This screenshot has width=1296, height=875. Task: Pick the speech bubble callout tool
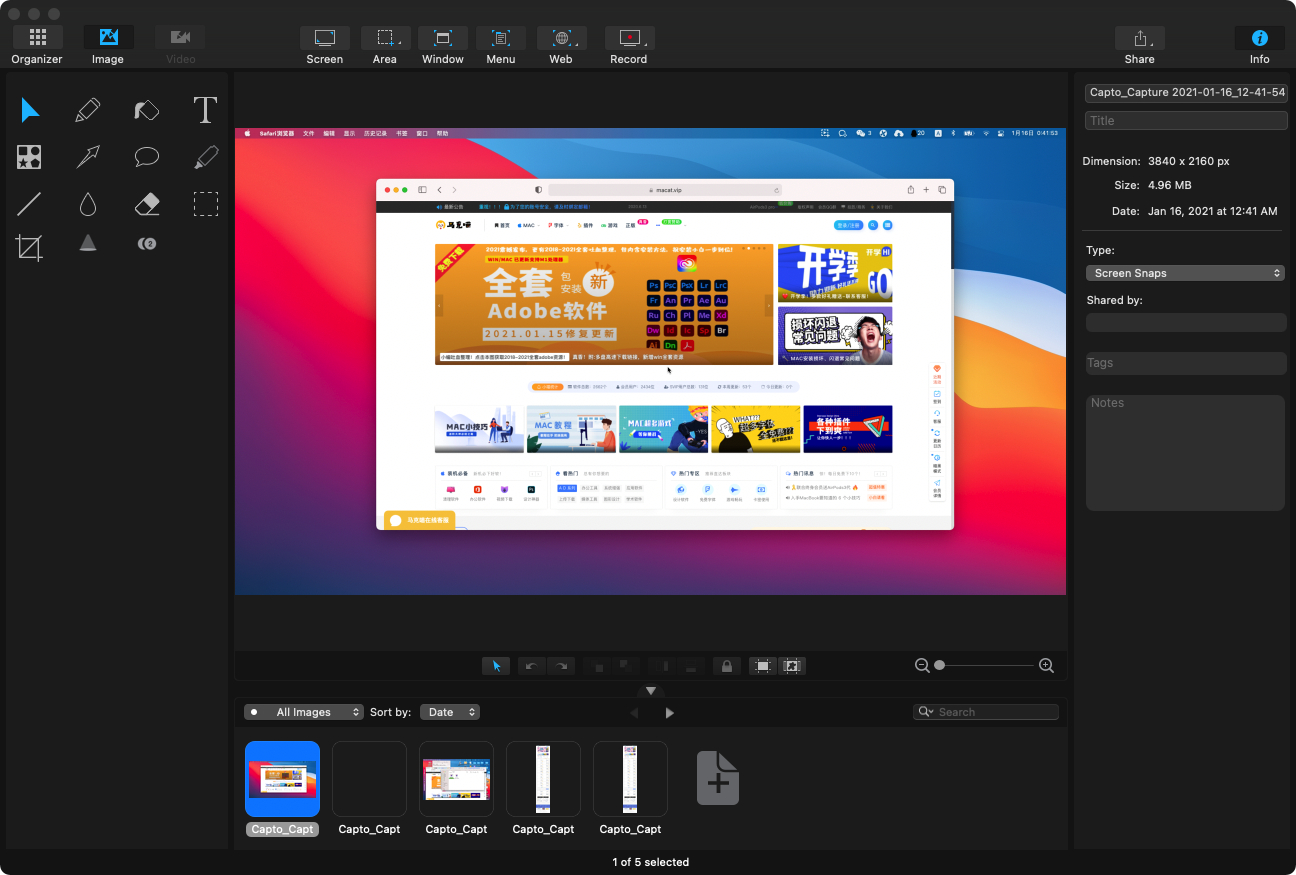coord(147,157)
